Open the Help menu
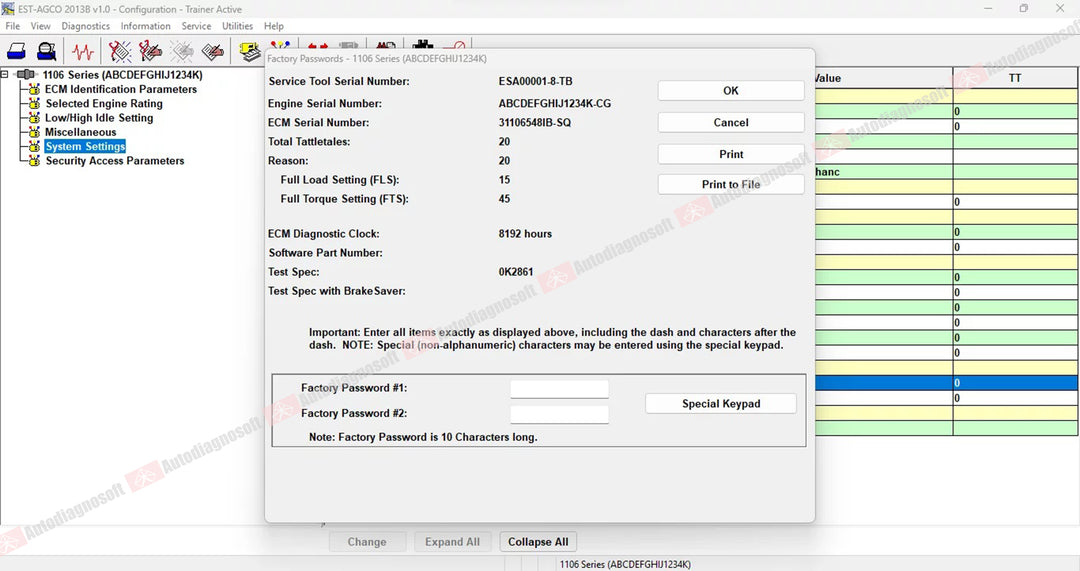Screen dimensions: 1080x571 (x=273, y=26)
